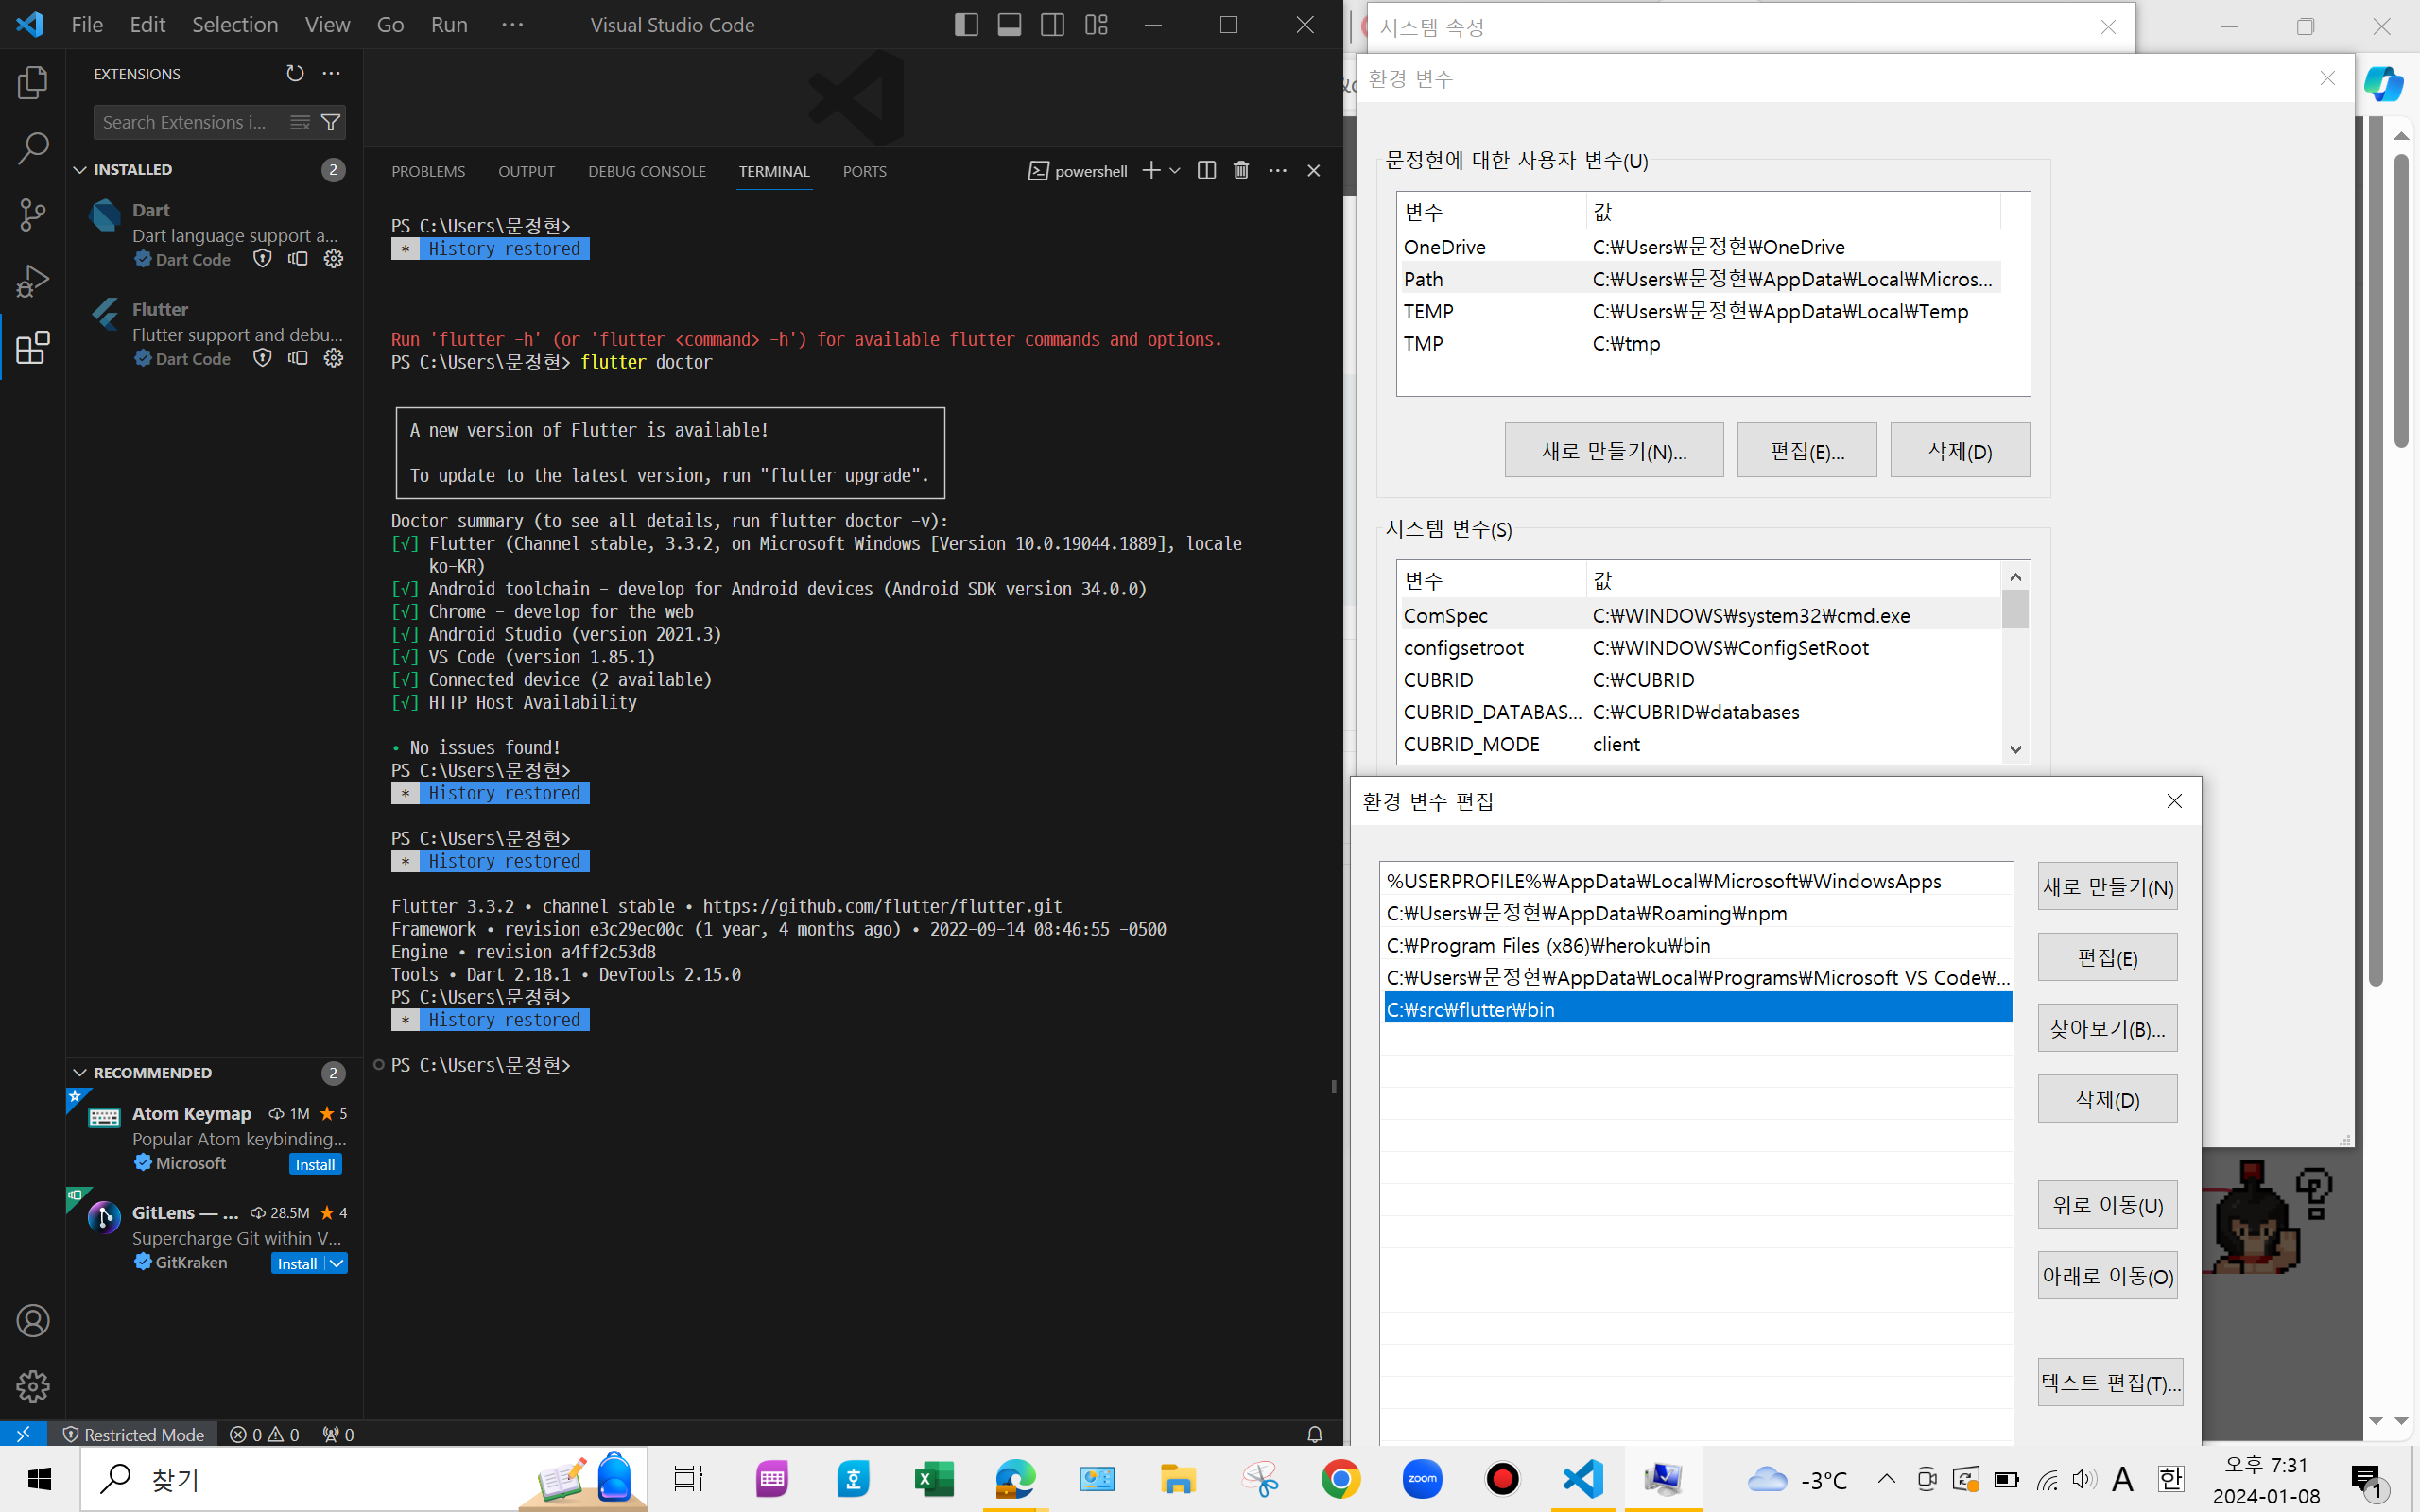The width and height of the screenshot is (2420, 1512).
Task: Open Run and Debug view
Action: point(32,281)
